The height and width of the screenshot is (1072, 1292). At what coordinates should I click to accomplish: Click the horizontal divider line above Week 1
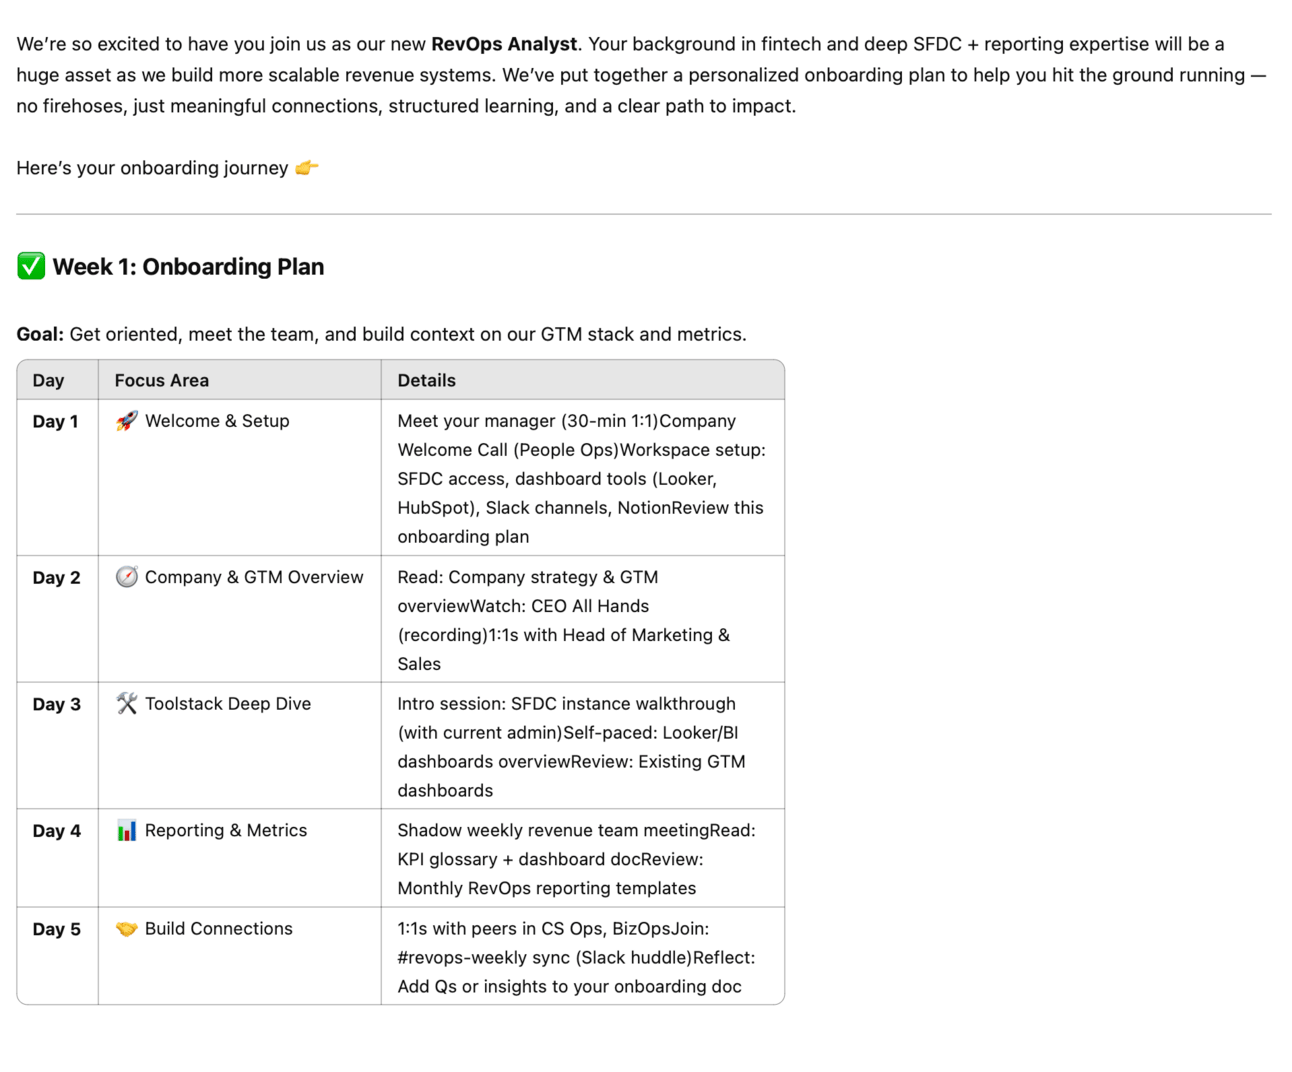point(644,214)
